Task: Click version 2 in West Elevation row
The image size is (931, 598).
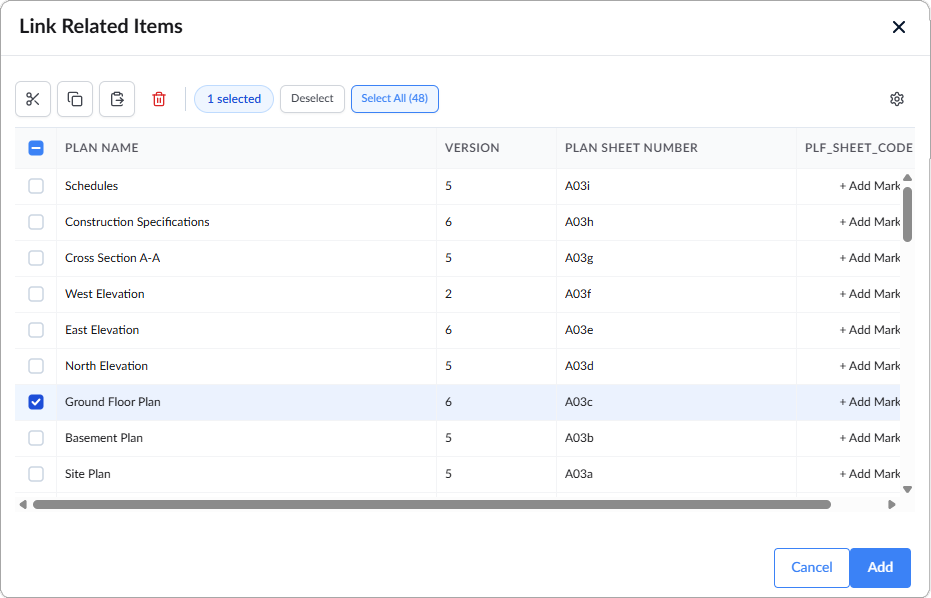Action: click(x=448, y=294)
